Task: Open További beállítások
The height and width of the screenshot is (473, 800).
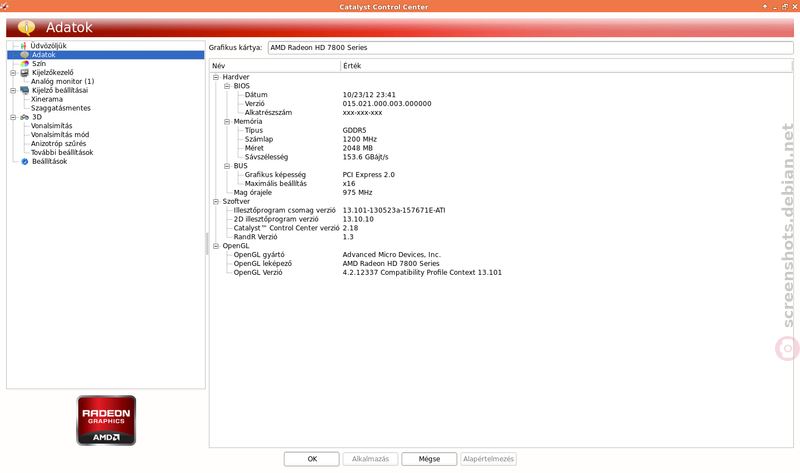Action: [62, 153]
